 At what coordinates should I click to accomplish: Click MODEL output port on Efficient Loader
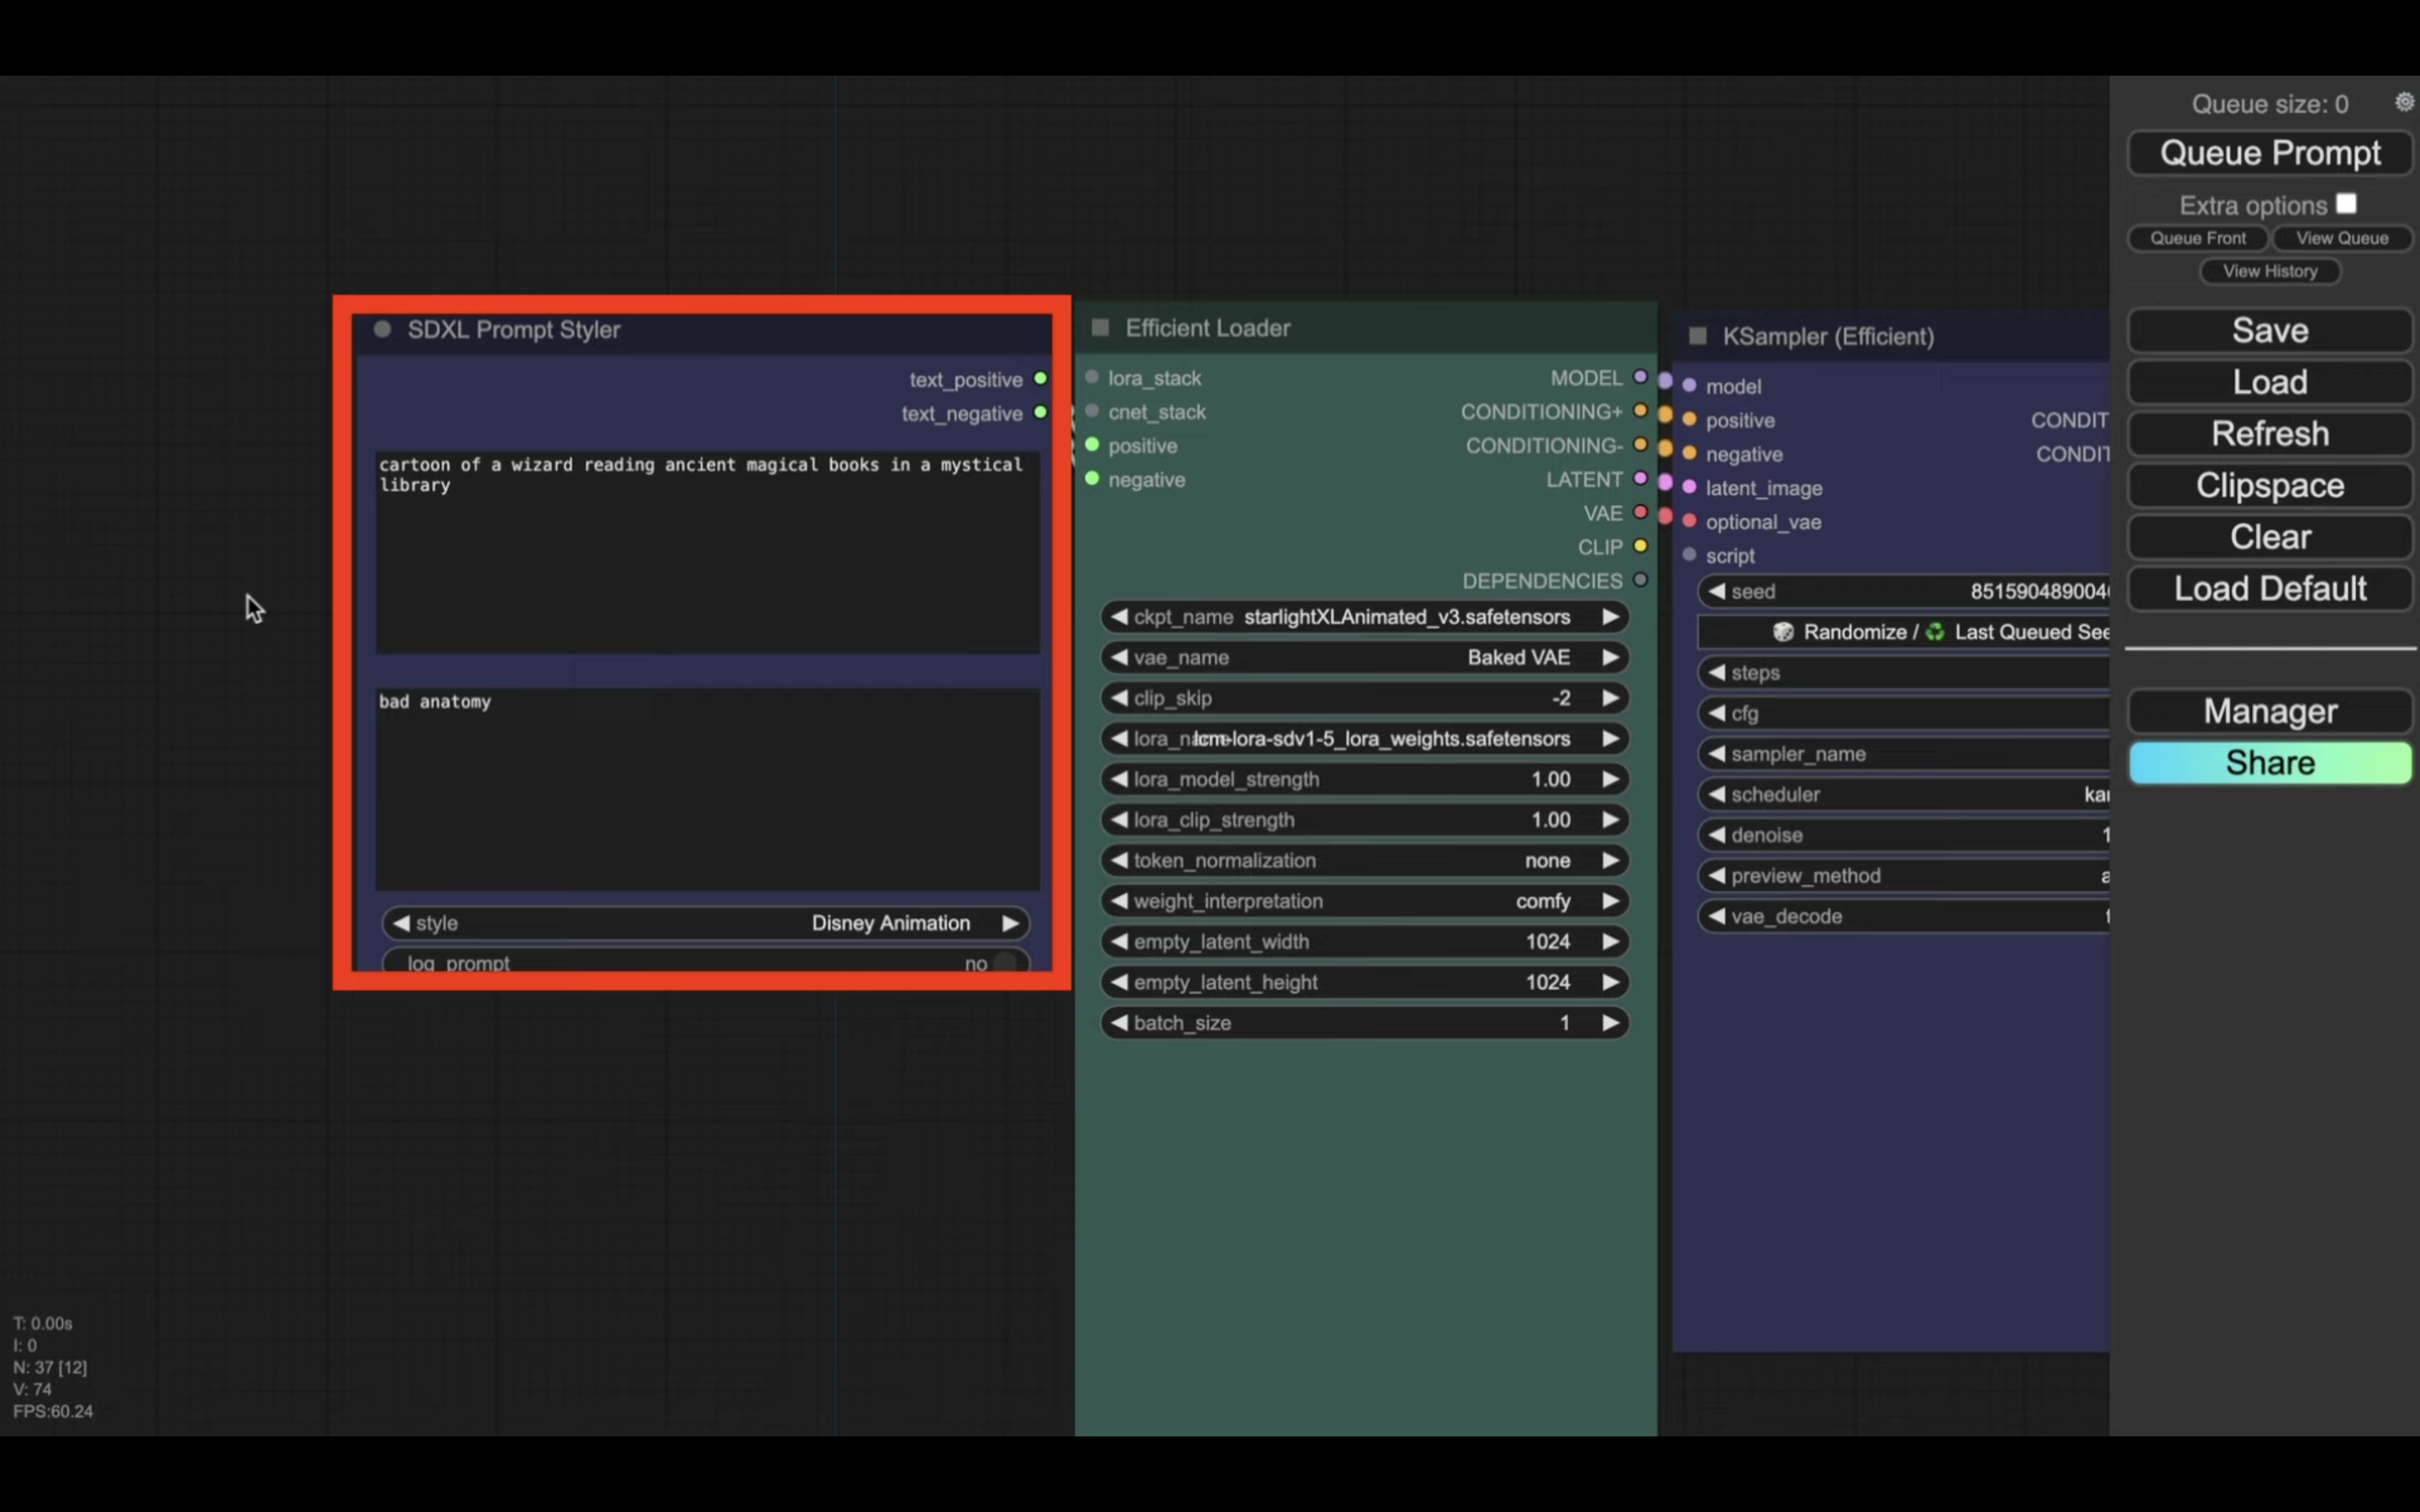coord(1640,377)
